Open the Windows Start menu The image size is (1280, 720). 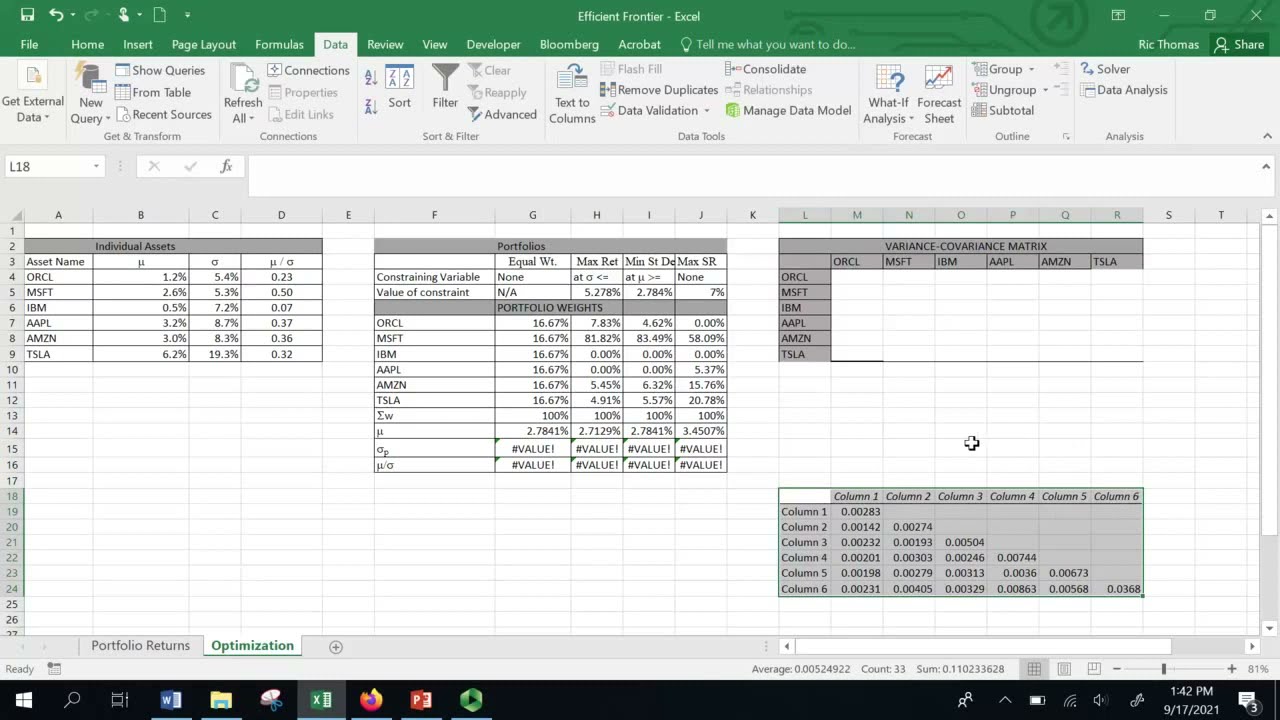click(23, 700)
